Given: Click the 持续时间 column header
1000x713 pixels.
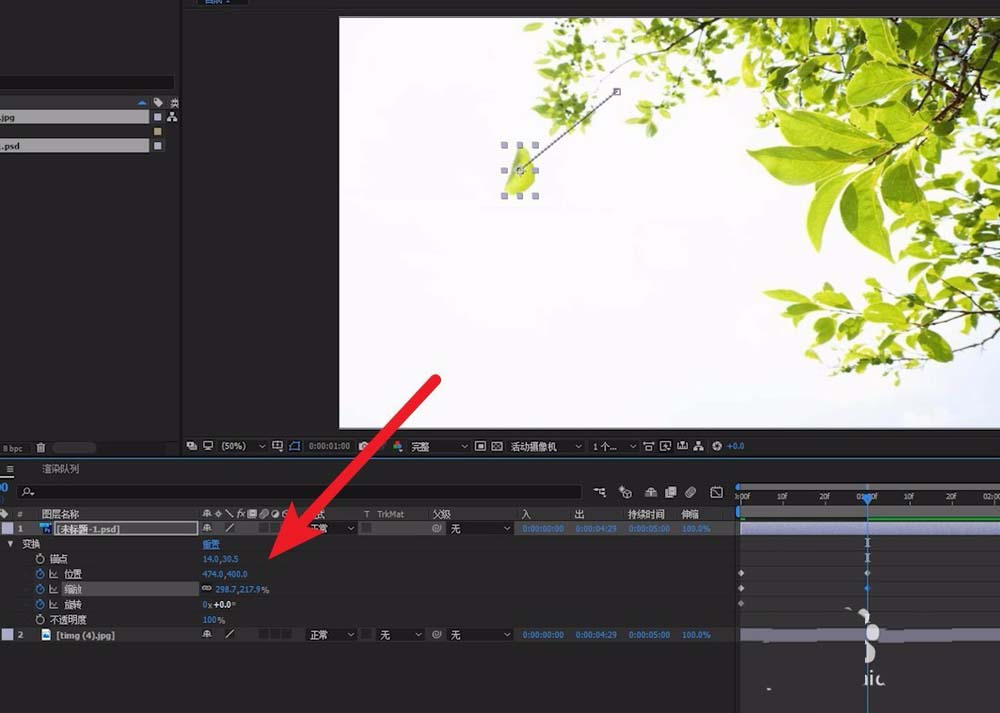Looking at the screenshot, I should (645, 514).
